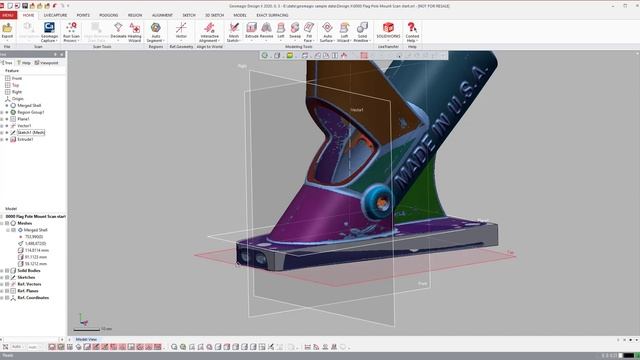This screenshot has width=640, height=360.
Task: Expand the Plane1 feature node
Action: (x=2, y=119)
